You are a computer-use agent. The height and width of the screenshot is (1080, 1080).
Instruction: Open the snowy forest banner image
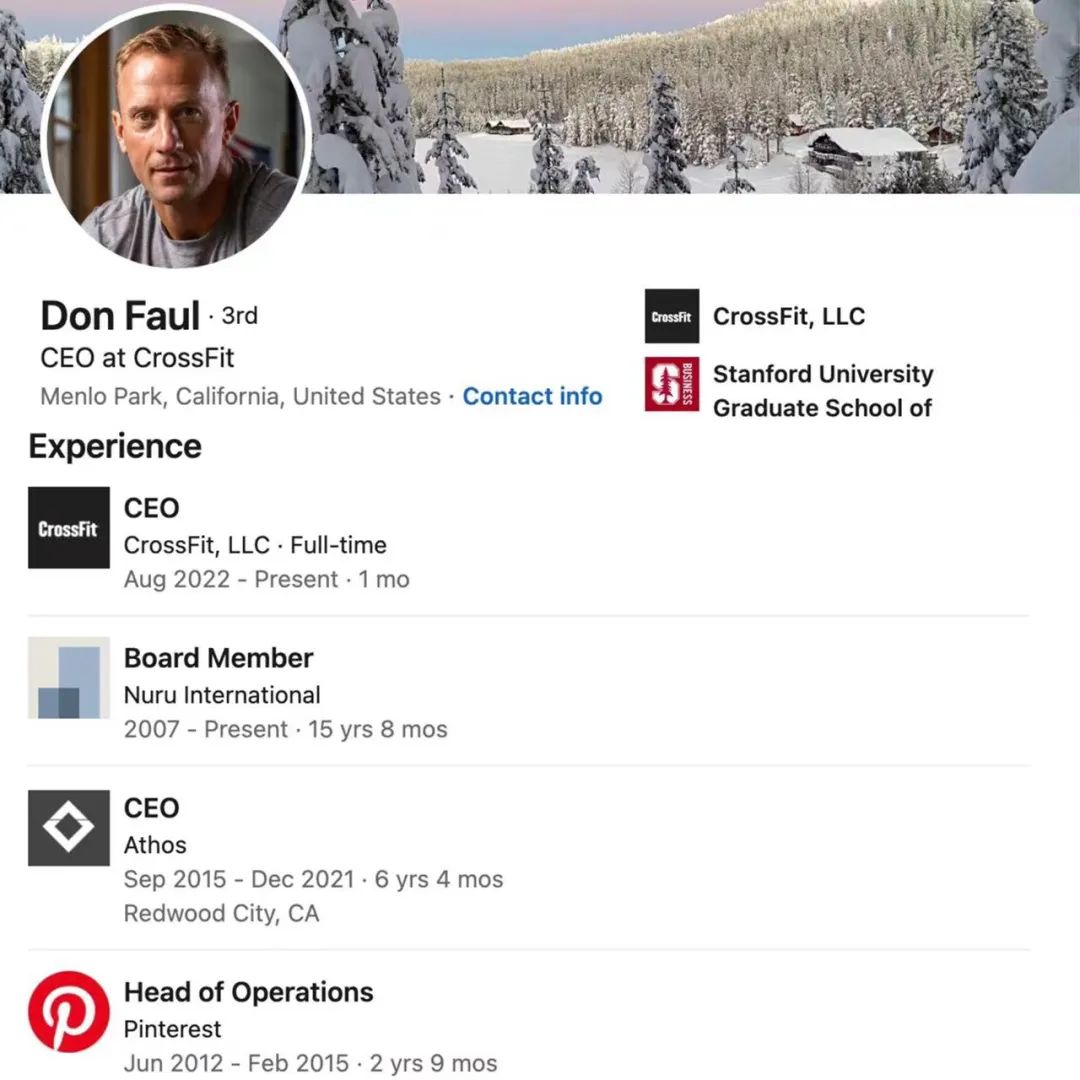[x=689, y=96]
